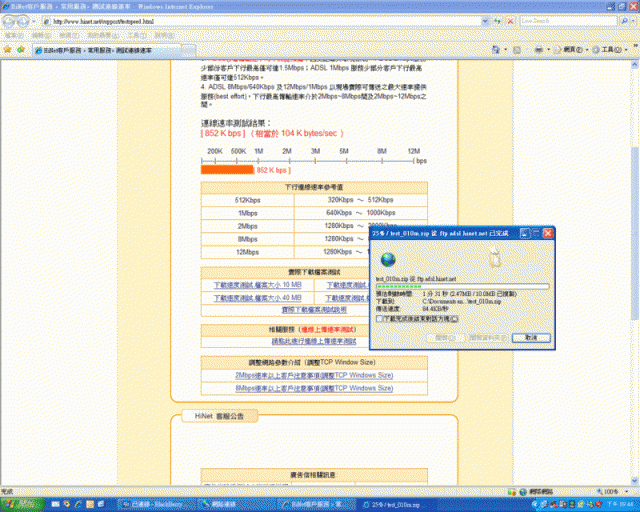
Task: Close the file download dialog
Action: tap(548, 233)
